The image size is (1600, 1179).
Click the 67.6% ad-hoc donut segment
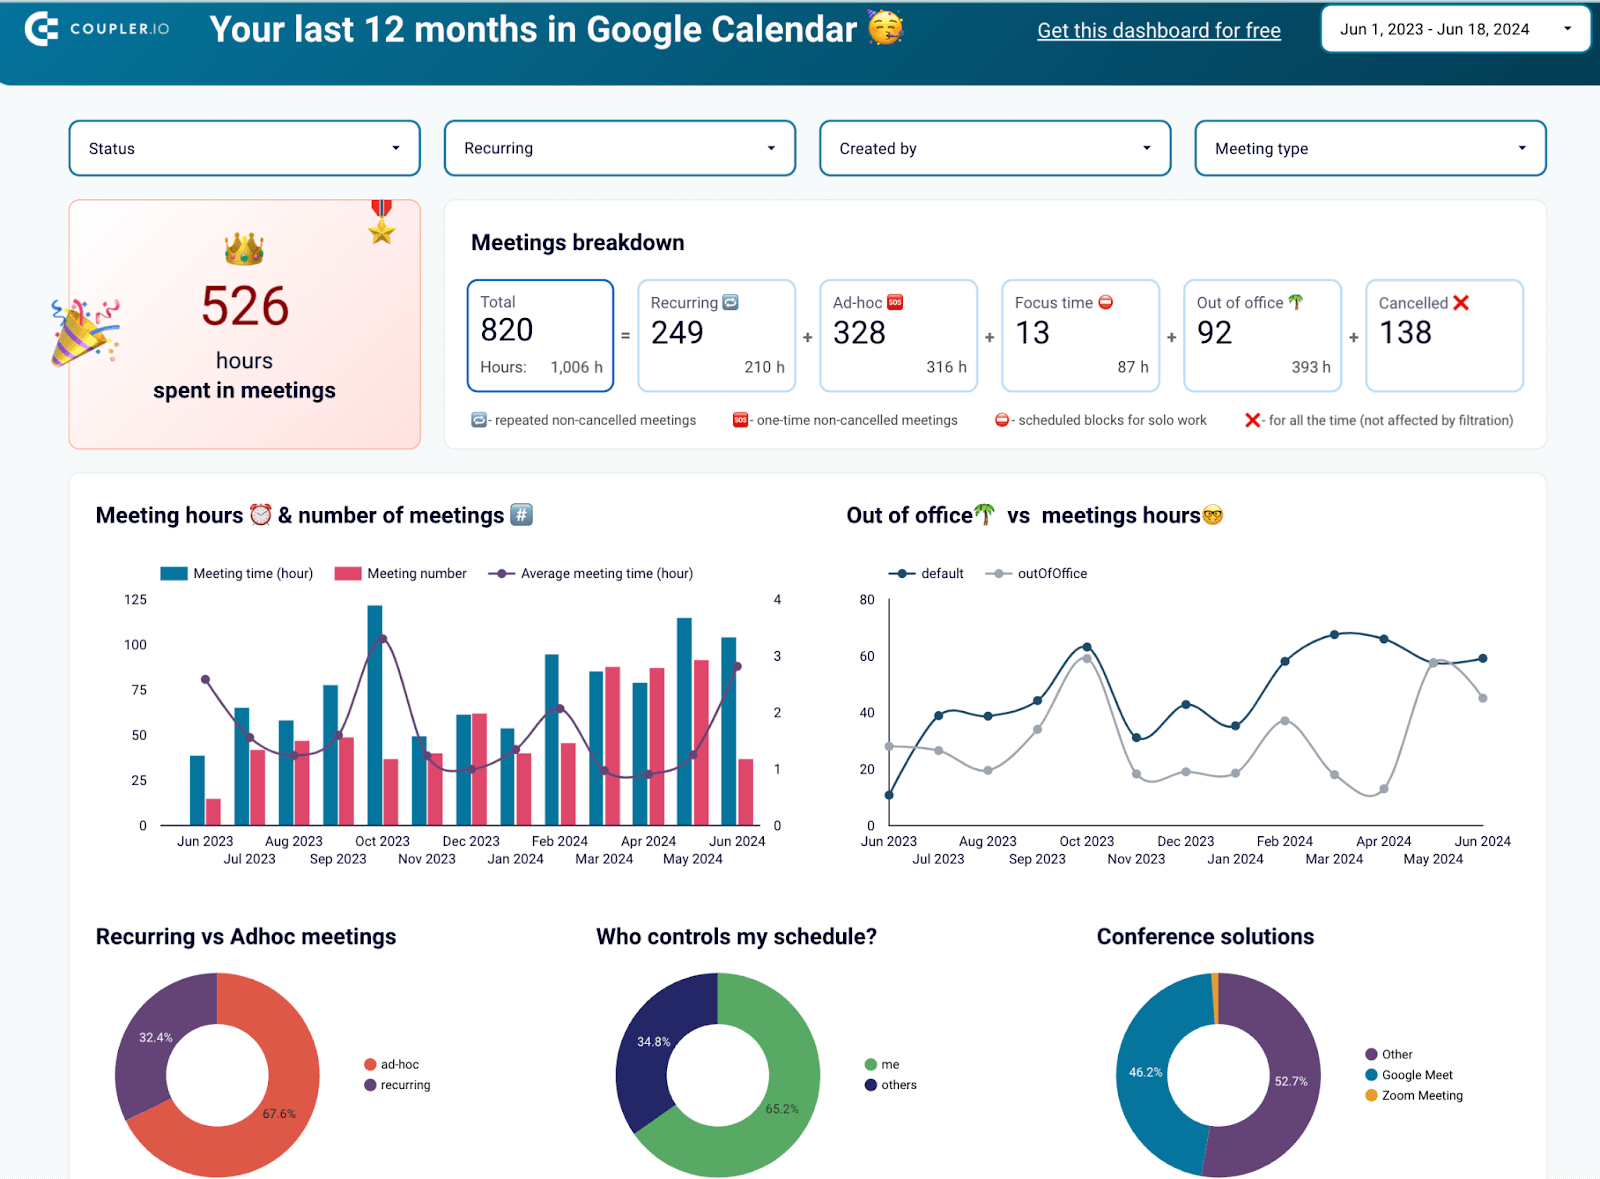[x=279, y=1113]
